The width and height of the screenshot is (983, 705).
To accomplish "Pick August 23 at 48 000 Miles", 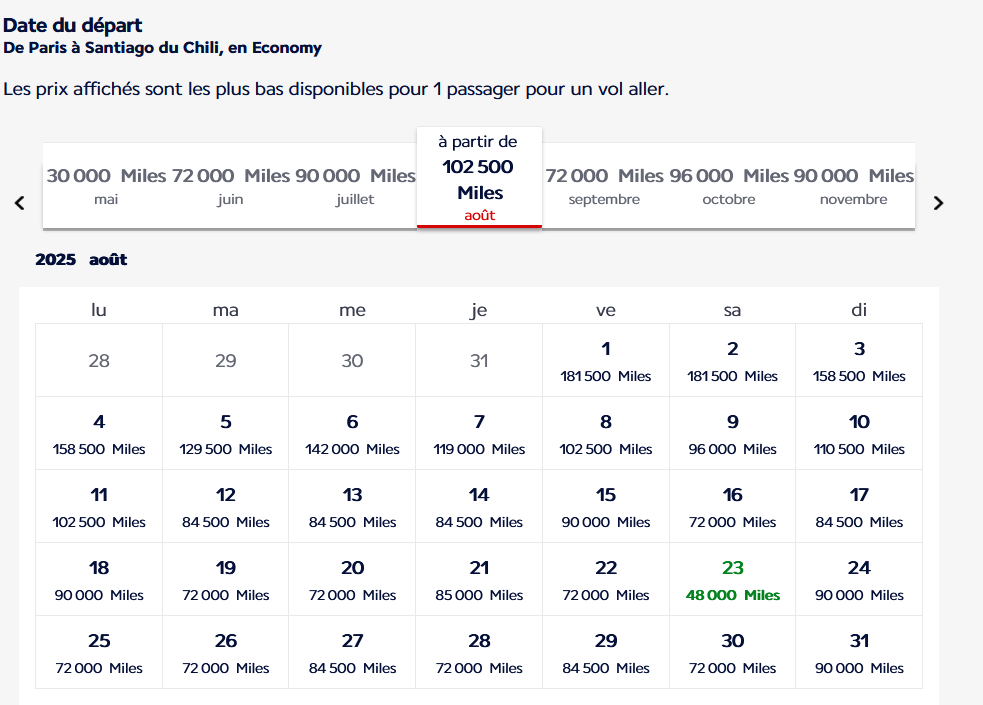I will point(732,580).
